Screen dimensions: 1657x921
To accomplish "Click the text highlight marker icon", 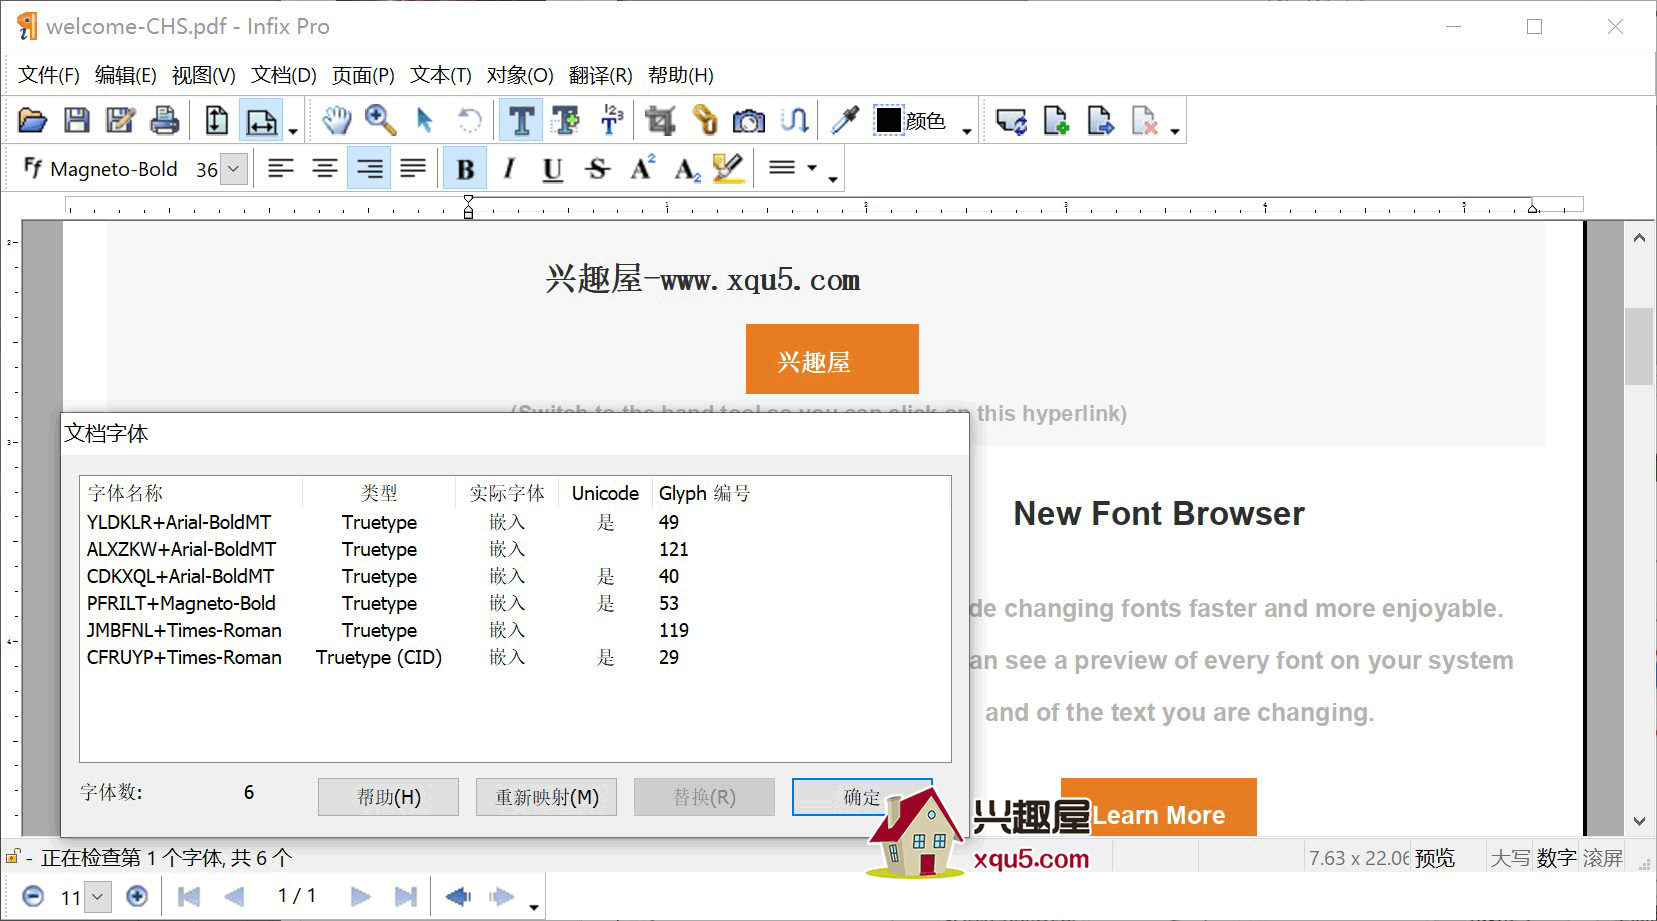I will [x=729, y=168].
